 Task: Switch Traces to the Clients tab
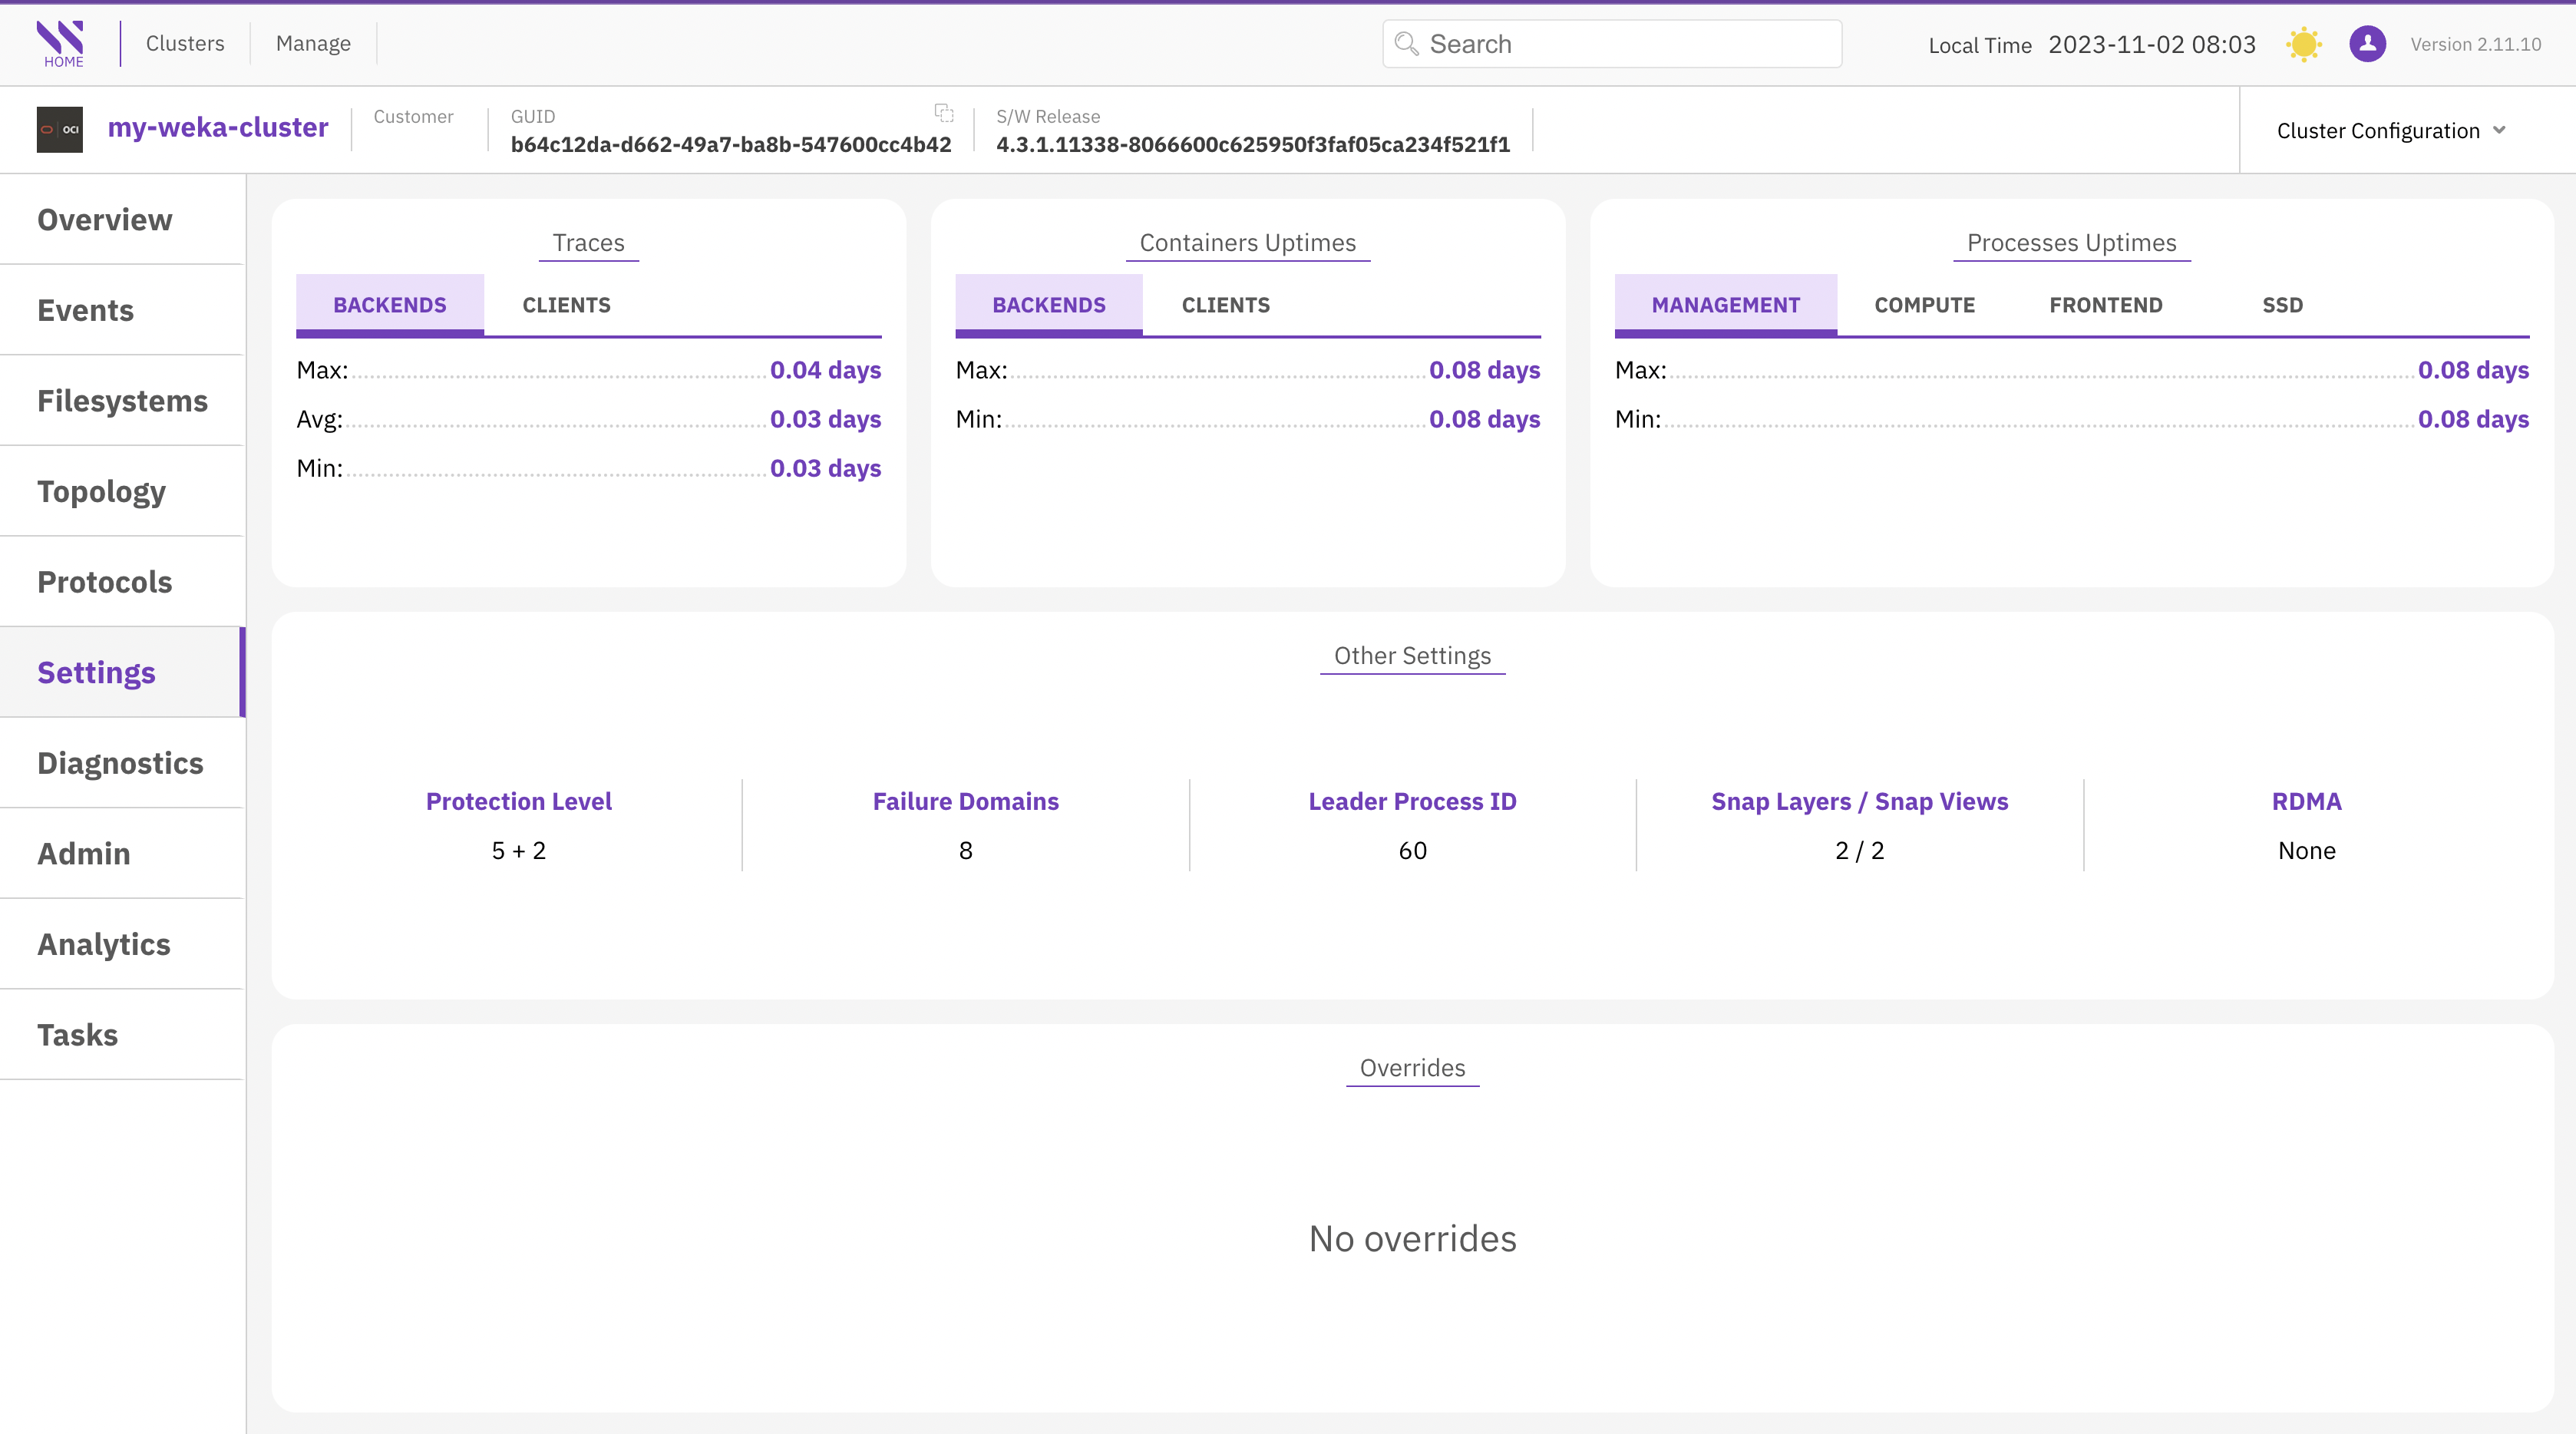(566, 305)
